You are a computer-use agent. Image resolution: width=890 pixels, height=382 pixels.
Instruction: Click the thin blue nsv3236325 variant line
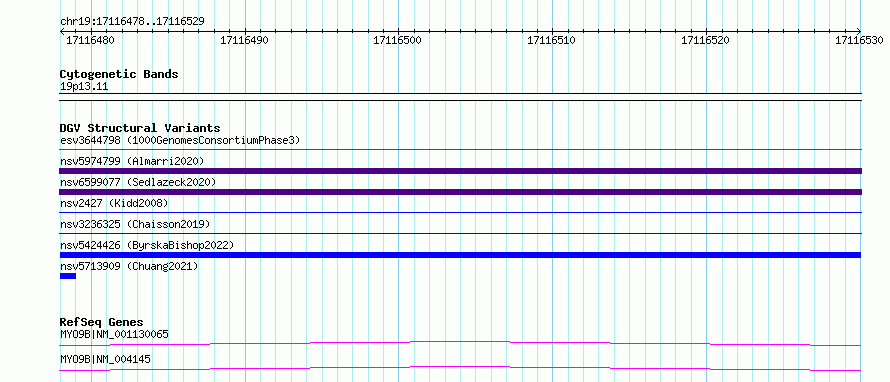click(x=460, y=234)
